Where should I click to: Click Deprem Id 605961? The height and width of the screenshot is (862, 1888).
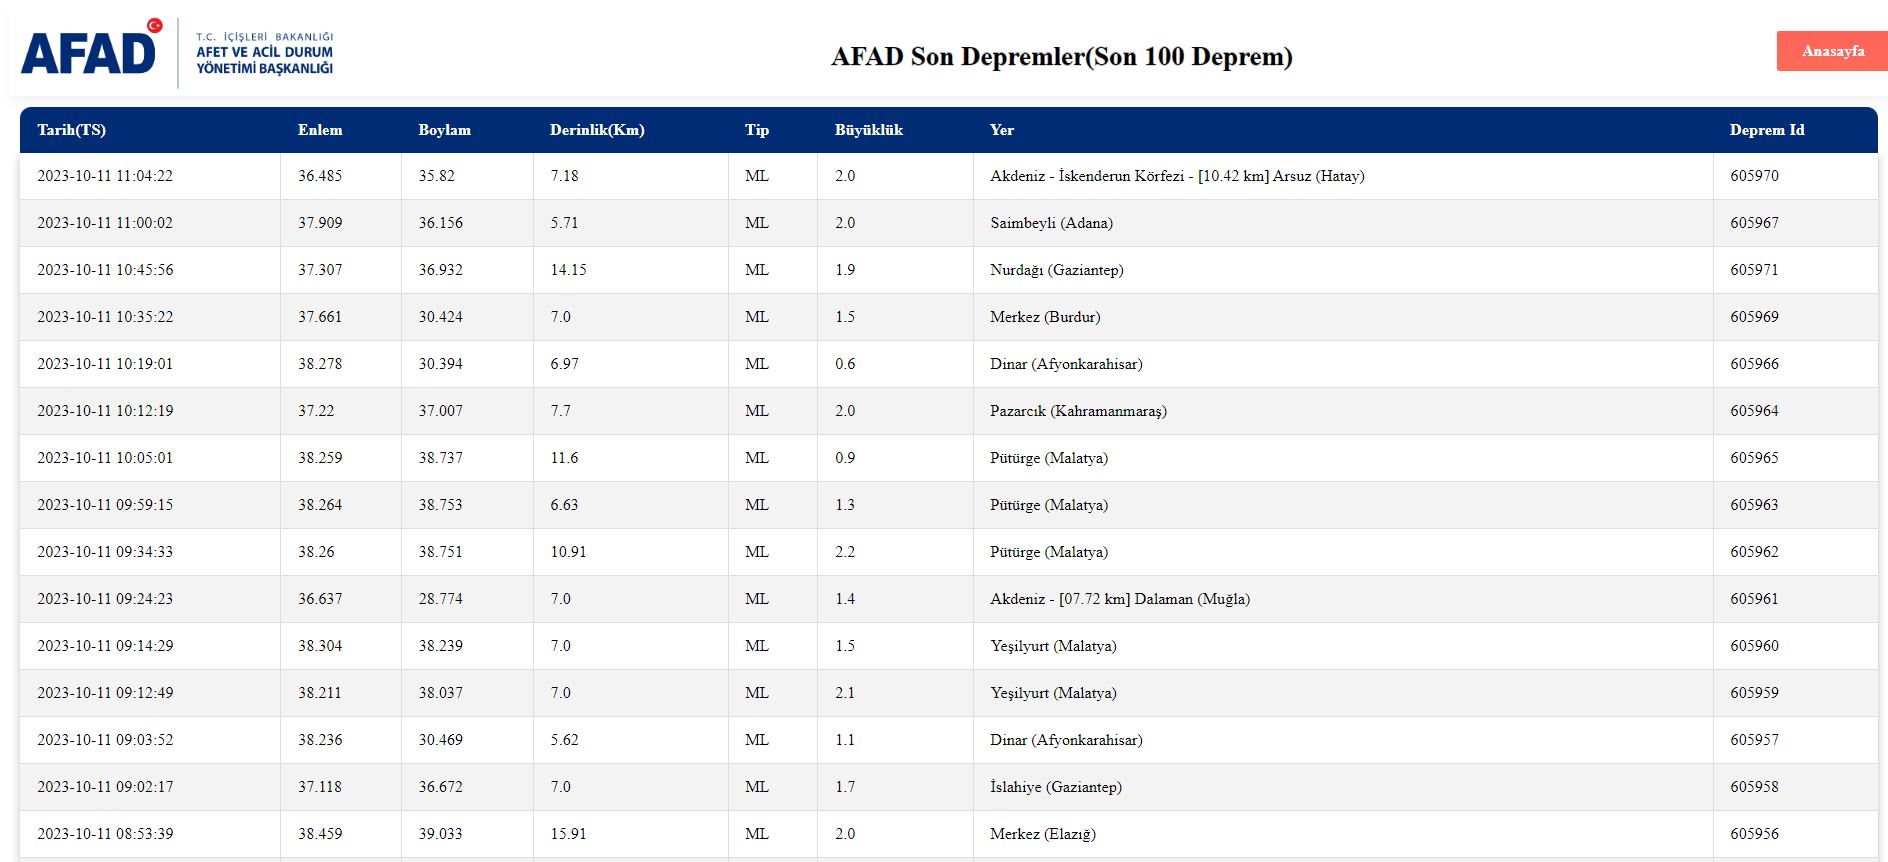click(1754, 599)
